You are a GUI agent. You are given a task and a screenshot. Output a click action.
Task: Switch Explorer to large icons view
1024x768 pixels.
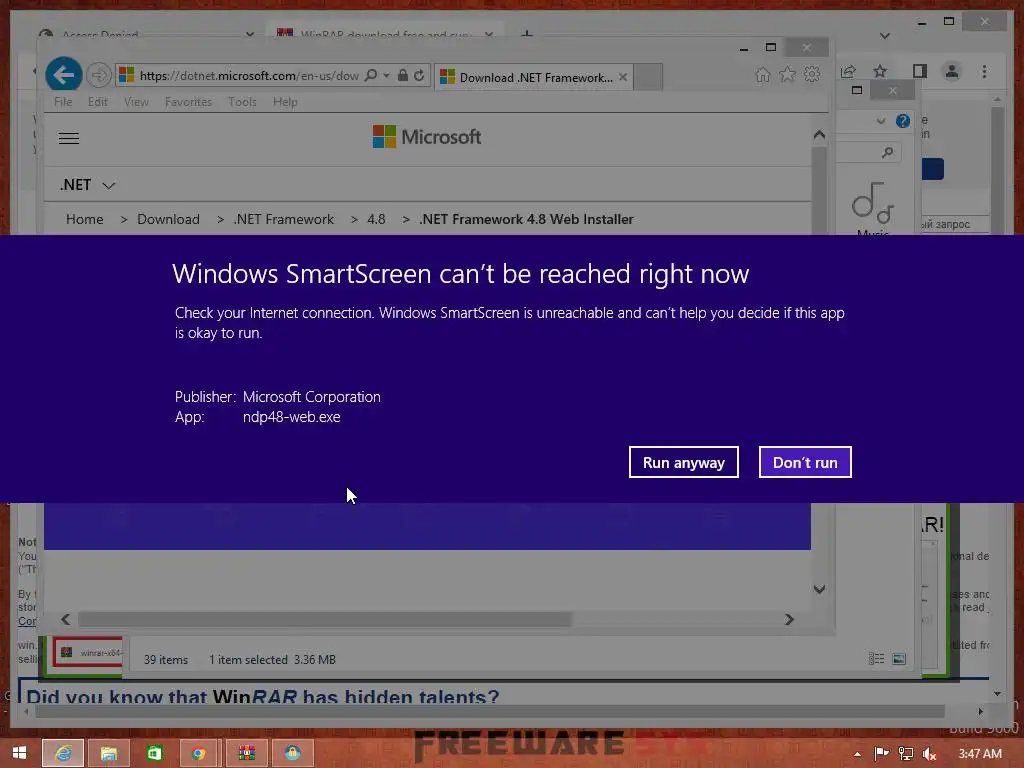tap(899, 659)
